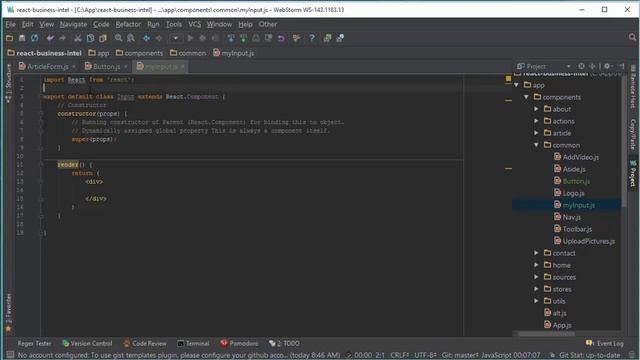Click the Redo toolbar icon
Viewport: 640px width, 360px height.
[62, 38]
